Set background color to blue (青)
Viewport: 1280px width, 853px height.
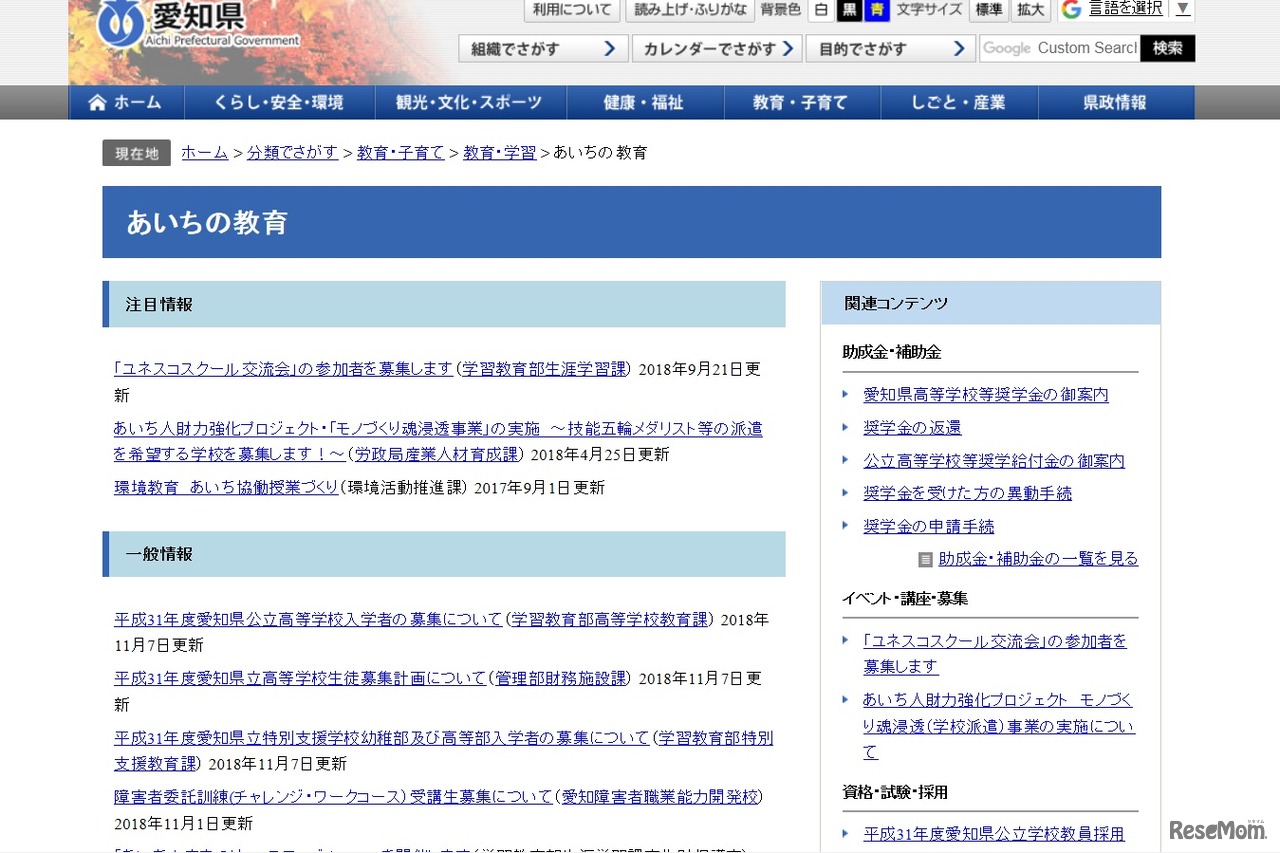877,10
